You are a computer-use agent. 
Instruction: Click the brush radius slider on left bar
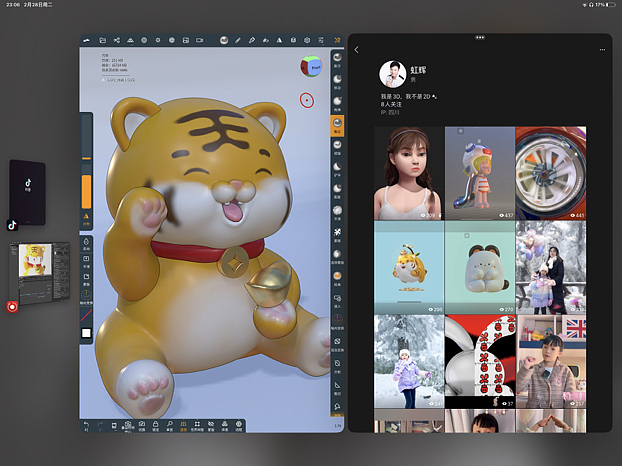click(x=86, y=138)
